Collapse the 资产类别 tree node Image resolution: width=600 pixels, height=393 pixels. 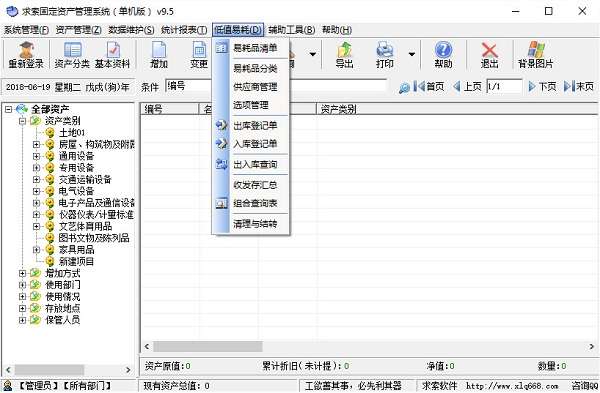22,121
